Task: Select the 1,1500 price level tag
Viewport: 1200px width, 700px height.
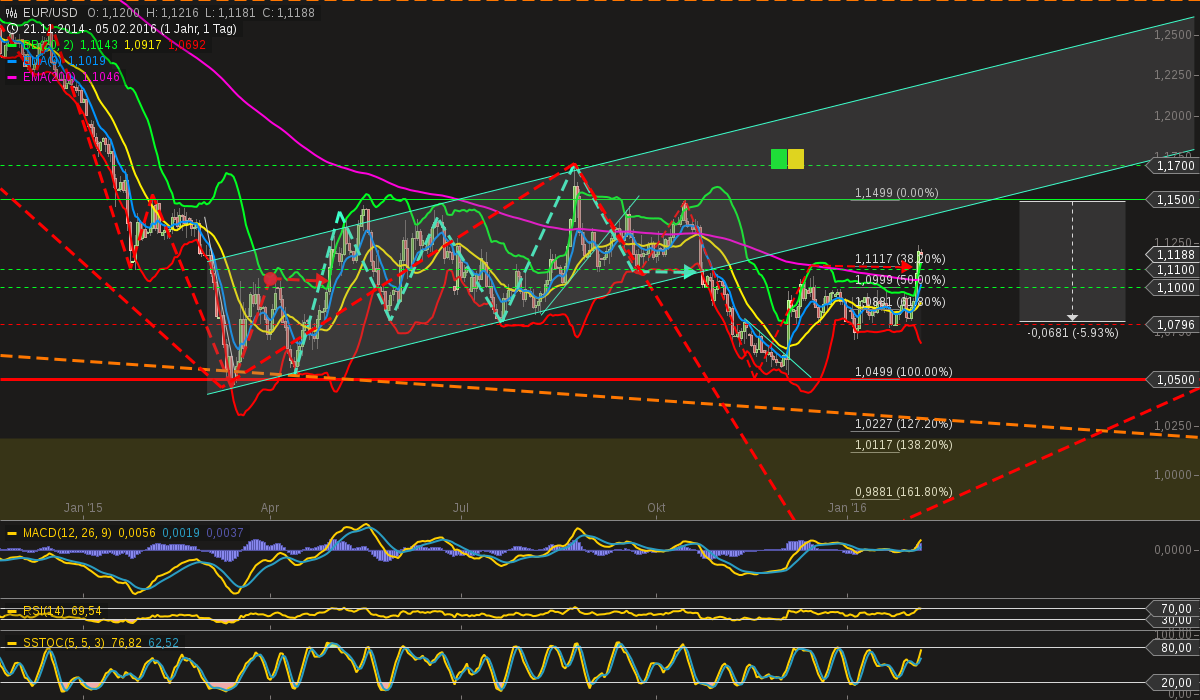Action: point(1174,200)
